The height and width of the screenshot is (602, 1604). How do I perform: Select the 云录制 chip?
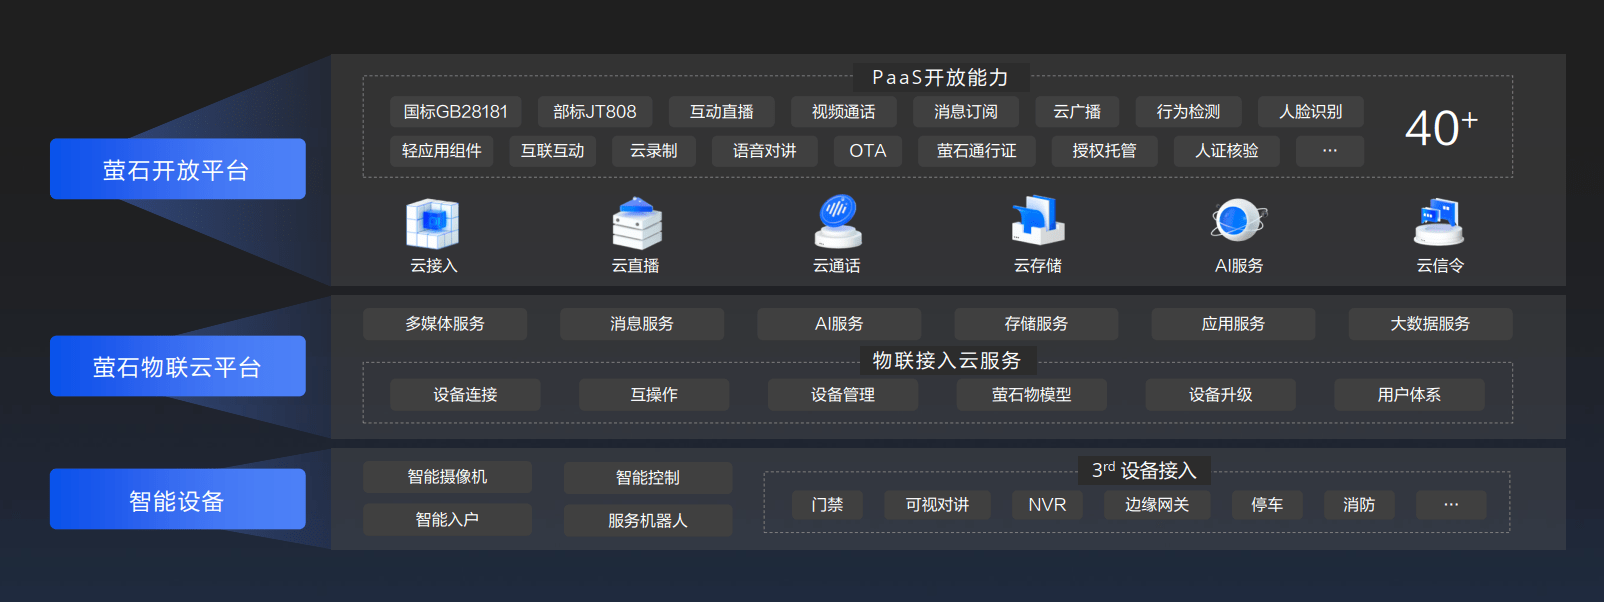(654, 151)
